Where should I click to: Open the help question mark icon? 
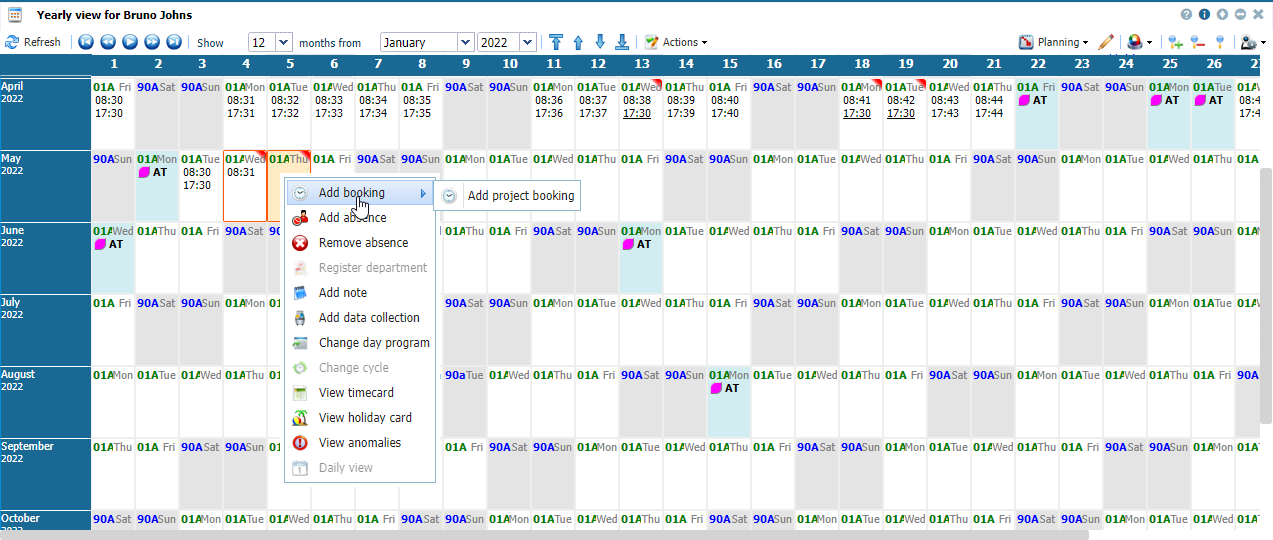[1186, 15]
